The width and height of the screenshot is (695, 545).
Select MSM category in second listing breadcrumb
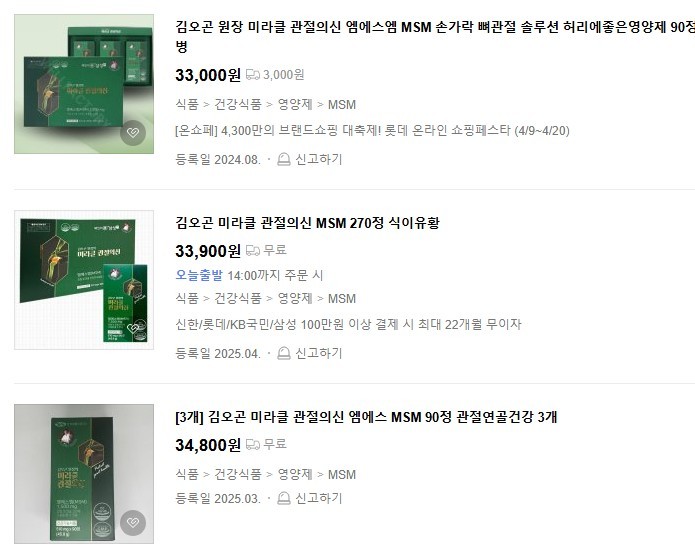(x=342, y=299)
